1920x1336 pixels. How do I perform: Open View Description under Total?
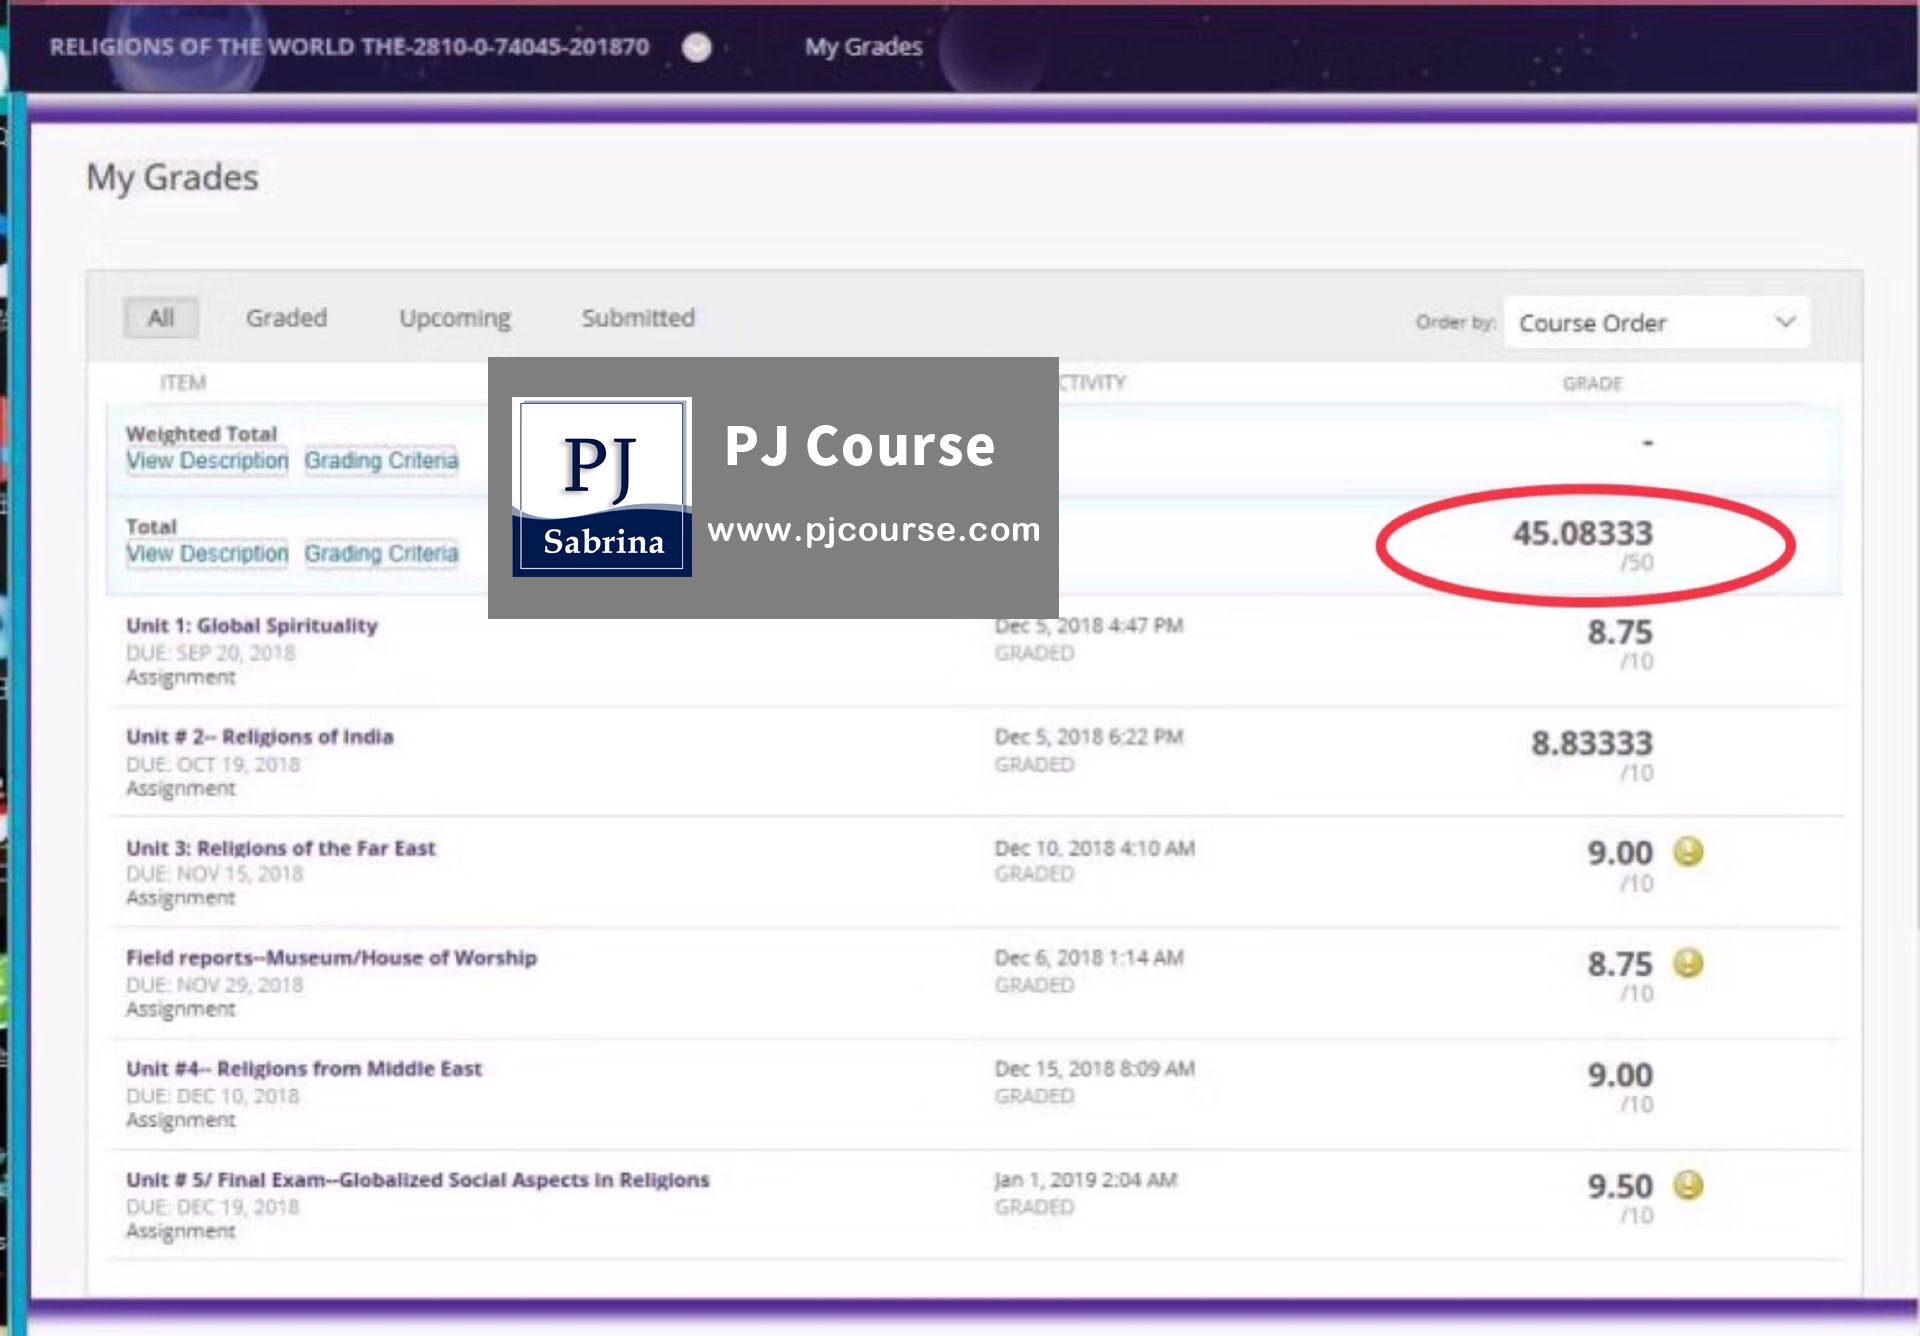[207, 554]
